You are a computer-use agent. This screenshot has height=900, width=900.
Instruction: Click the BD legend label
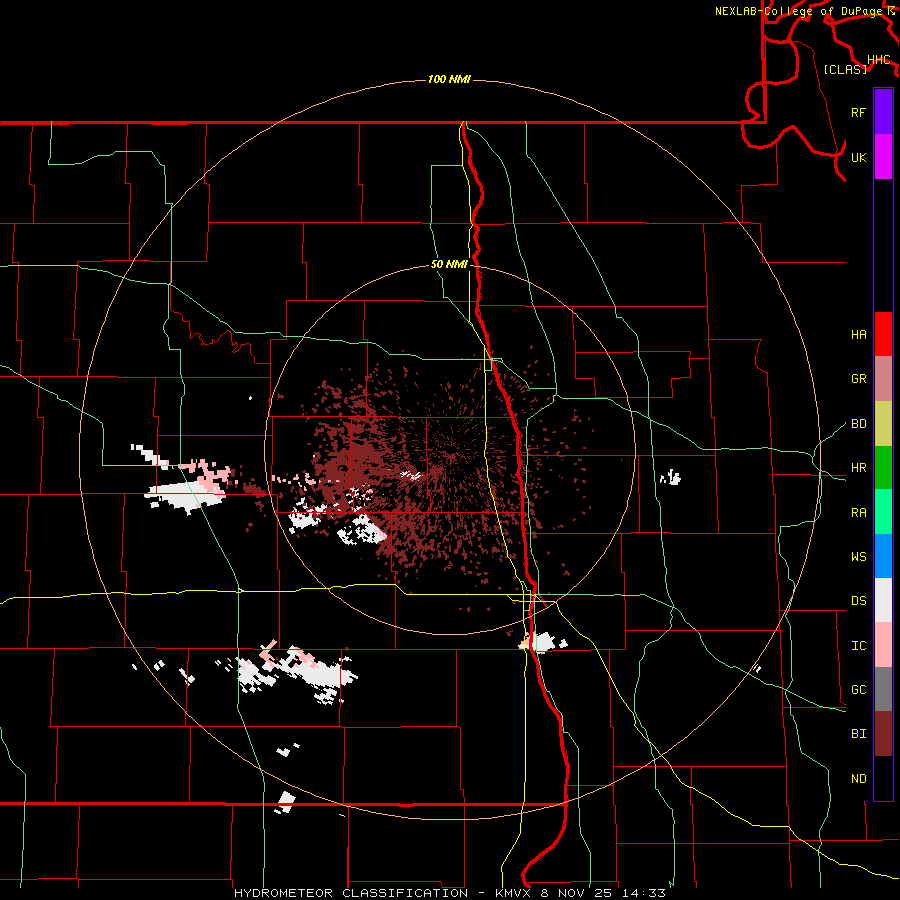(x=858, y=424)
